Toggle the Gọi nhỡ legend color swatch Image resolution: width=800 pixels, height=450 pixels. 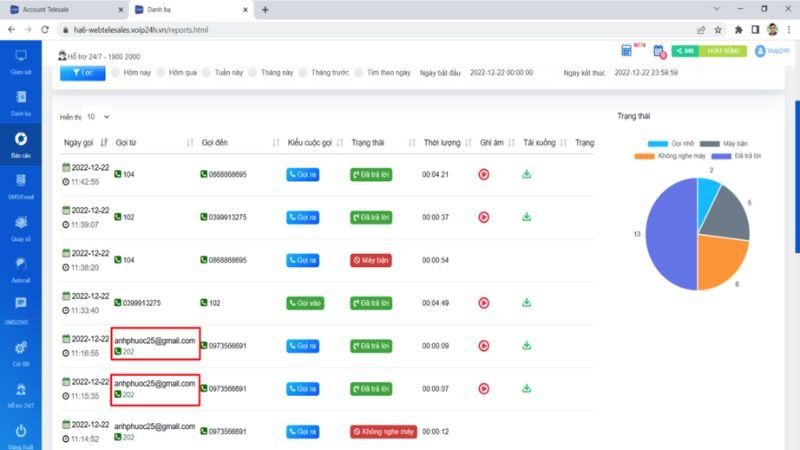pyautogui.click(x=658, y=144)
